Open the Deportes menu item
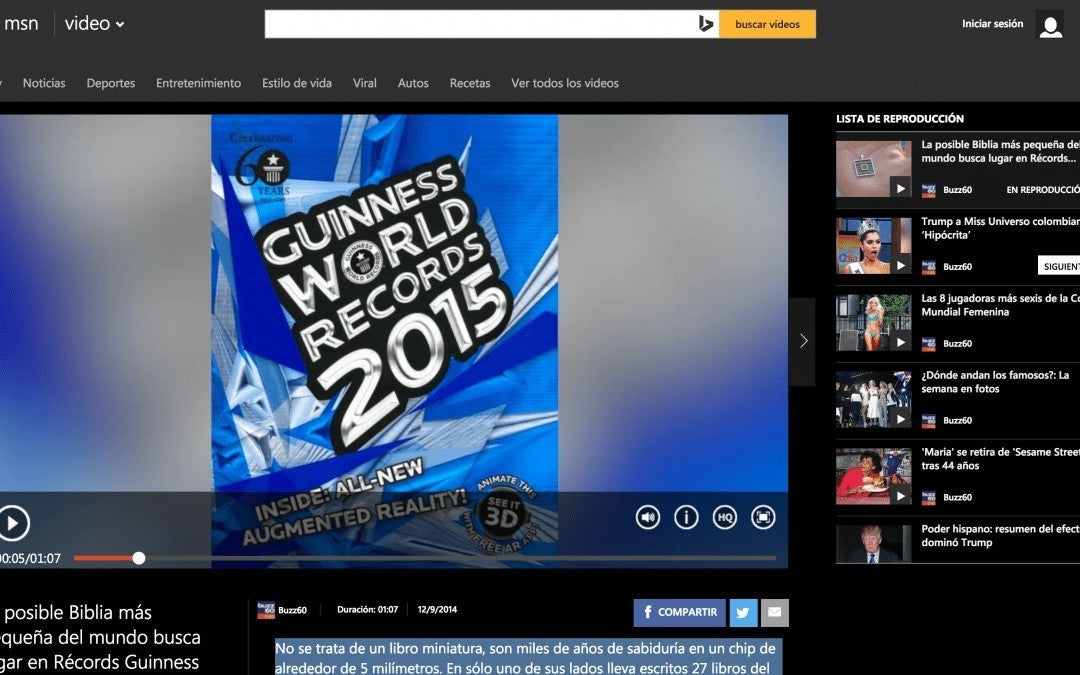1080x675 pixels. coord(111,83)
